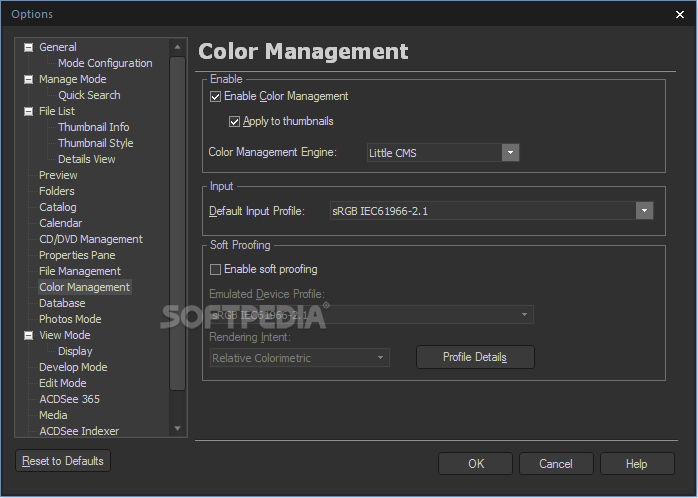Screen dimensions: 698x498
Task: Go to Thumbnail Style options
Action: point(95,143)
